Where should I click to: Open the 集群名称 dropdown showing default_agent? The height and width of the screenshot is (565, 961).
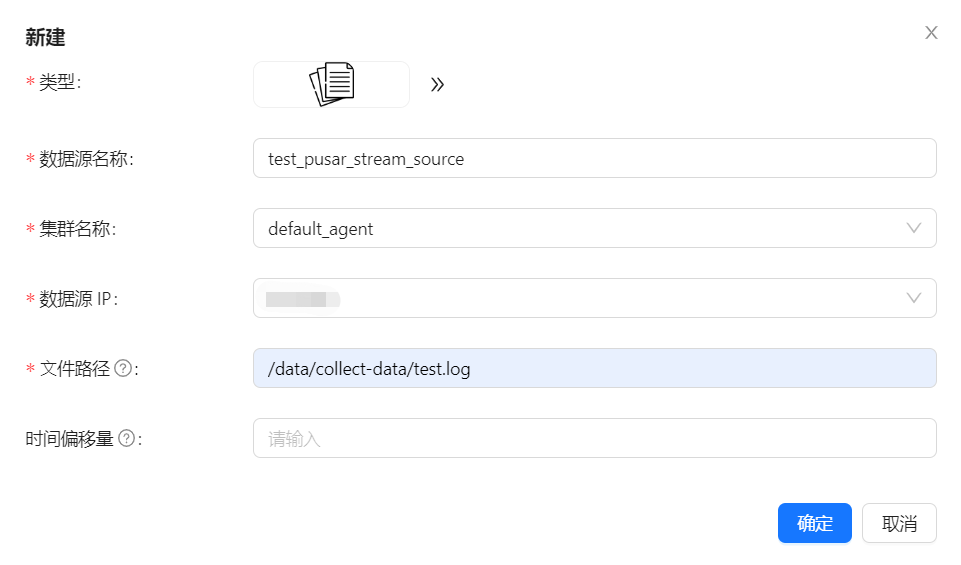[580, 228]
